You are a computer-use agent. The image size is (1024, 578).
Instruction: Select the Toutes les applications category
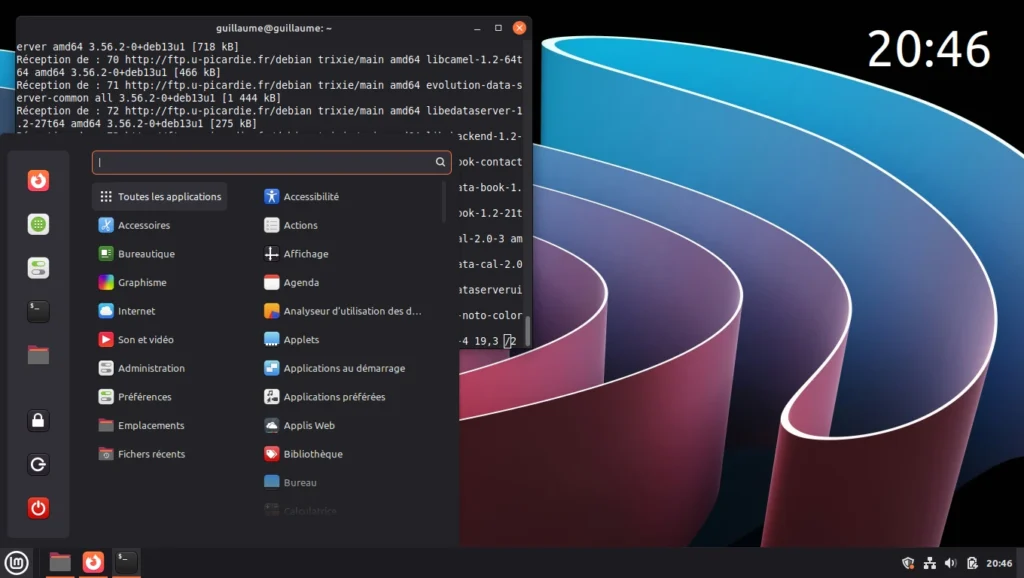160,197
